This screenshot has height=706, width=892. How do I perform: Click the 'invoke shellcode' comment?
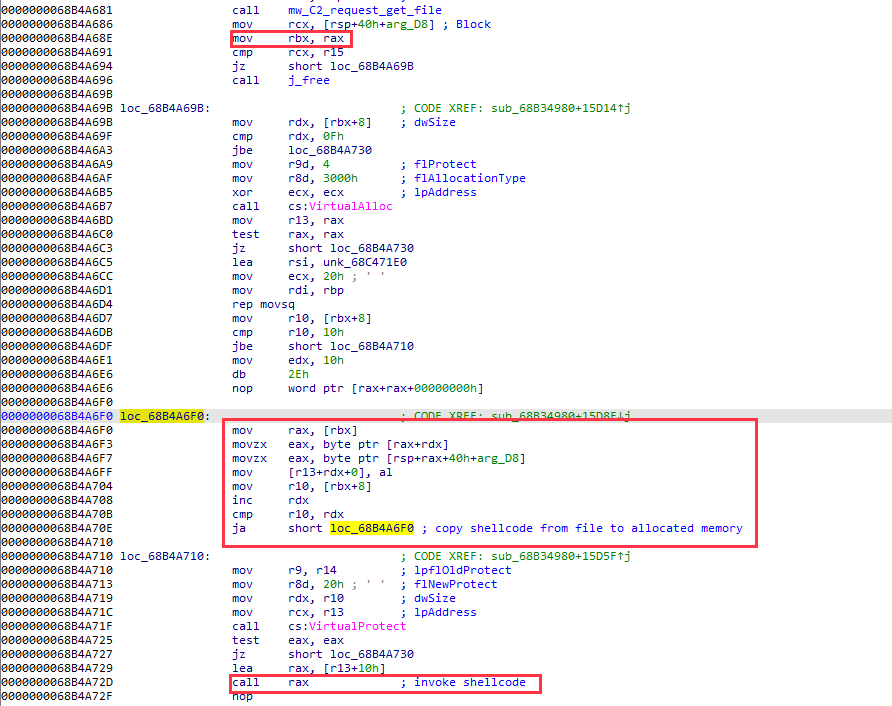[469, 682]
